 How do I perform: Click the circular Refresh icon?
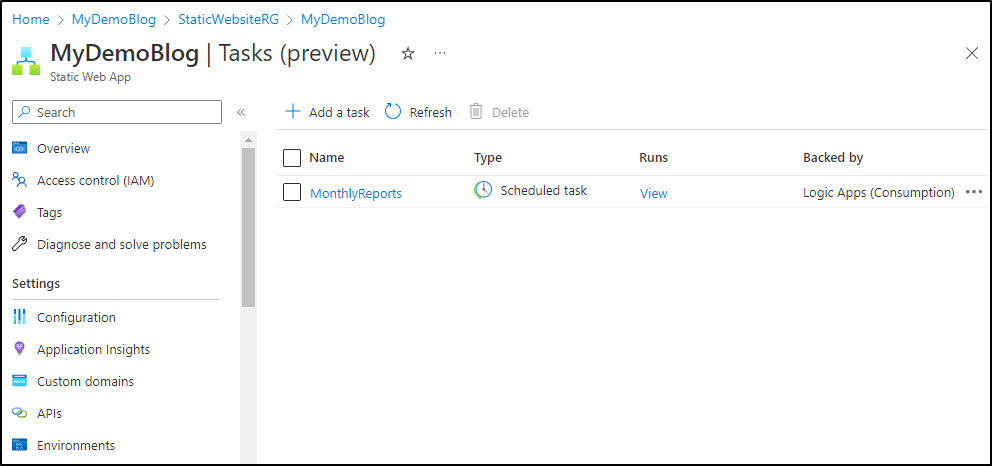point(393,112)
